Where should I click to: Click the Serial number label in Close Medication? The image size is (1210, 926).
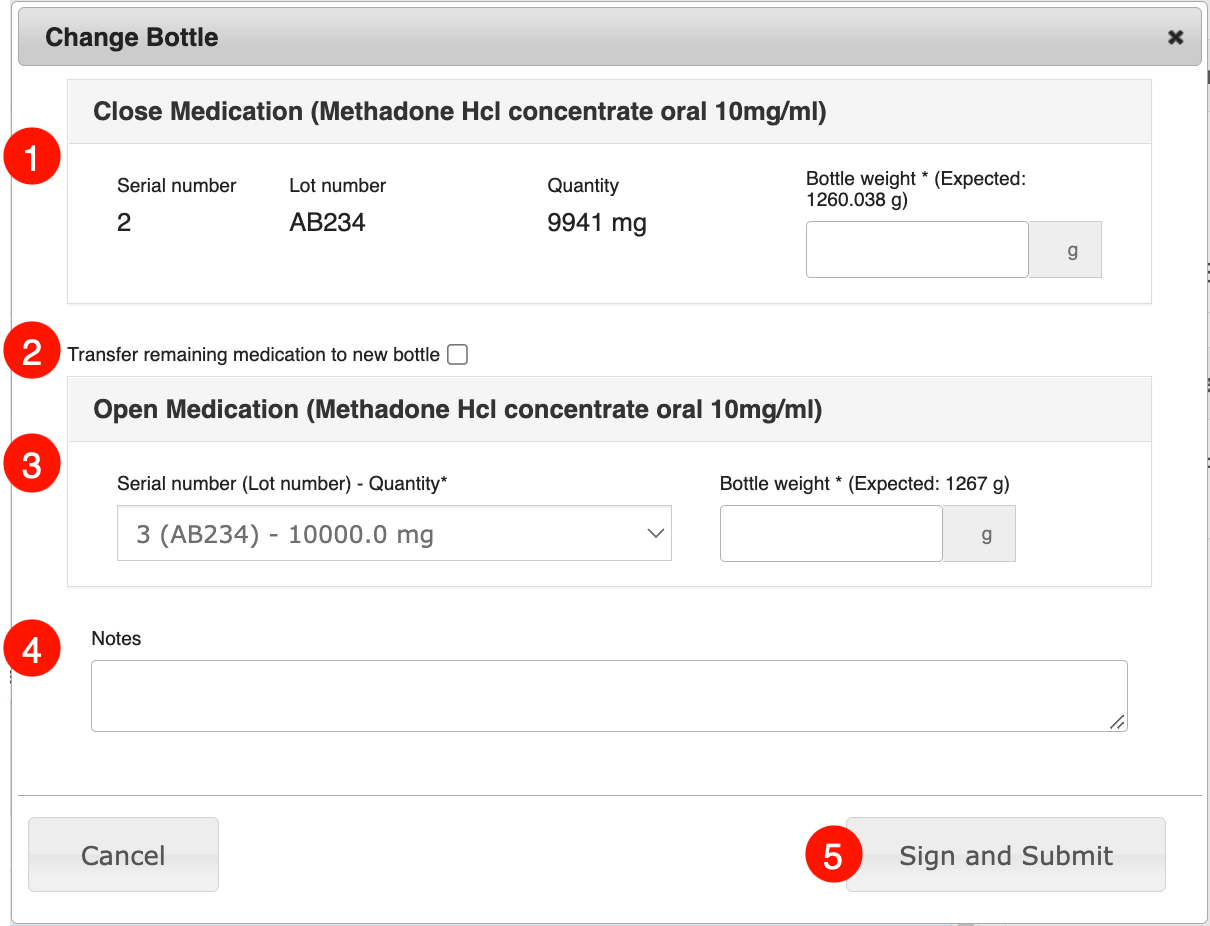tap(177, 185)
